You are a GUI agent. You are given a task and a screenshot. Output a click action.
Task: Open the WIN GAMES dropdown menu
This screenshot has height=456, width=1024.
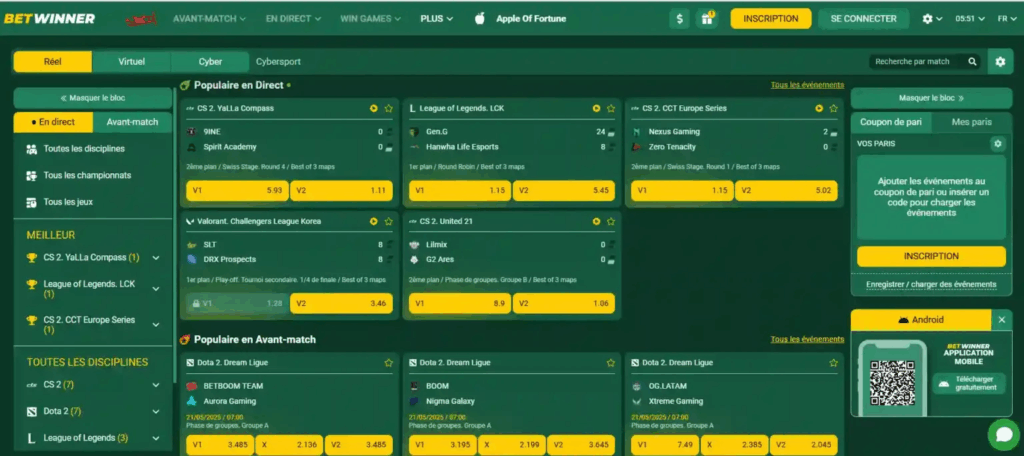[x=370, y=19]
